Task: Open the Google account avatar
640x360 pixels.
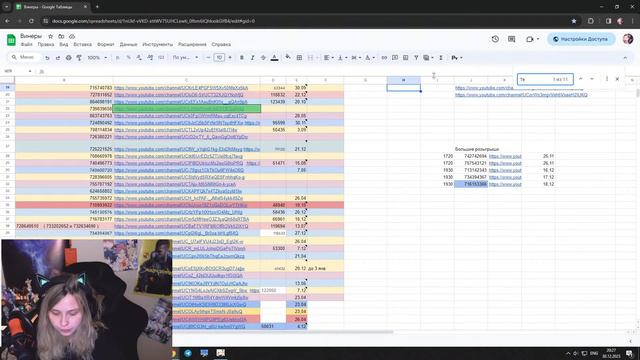Action: pyautogui.click(x=628, y=39)
